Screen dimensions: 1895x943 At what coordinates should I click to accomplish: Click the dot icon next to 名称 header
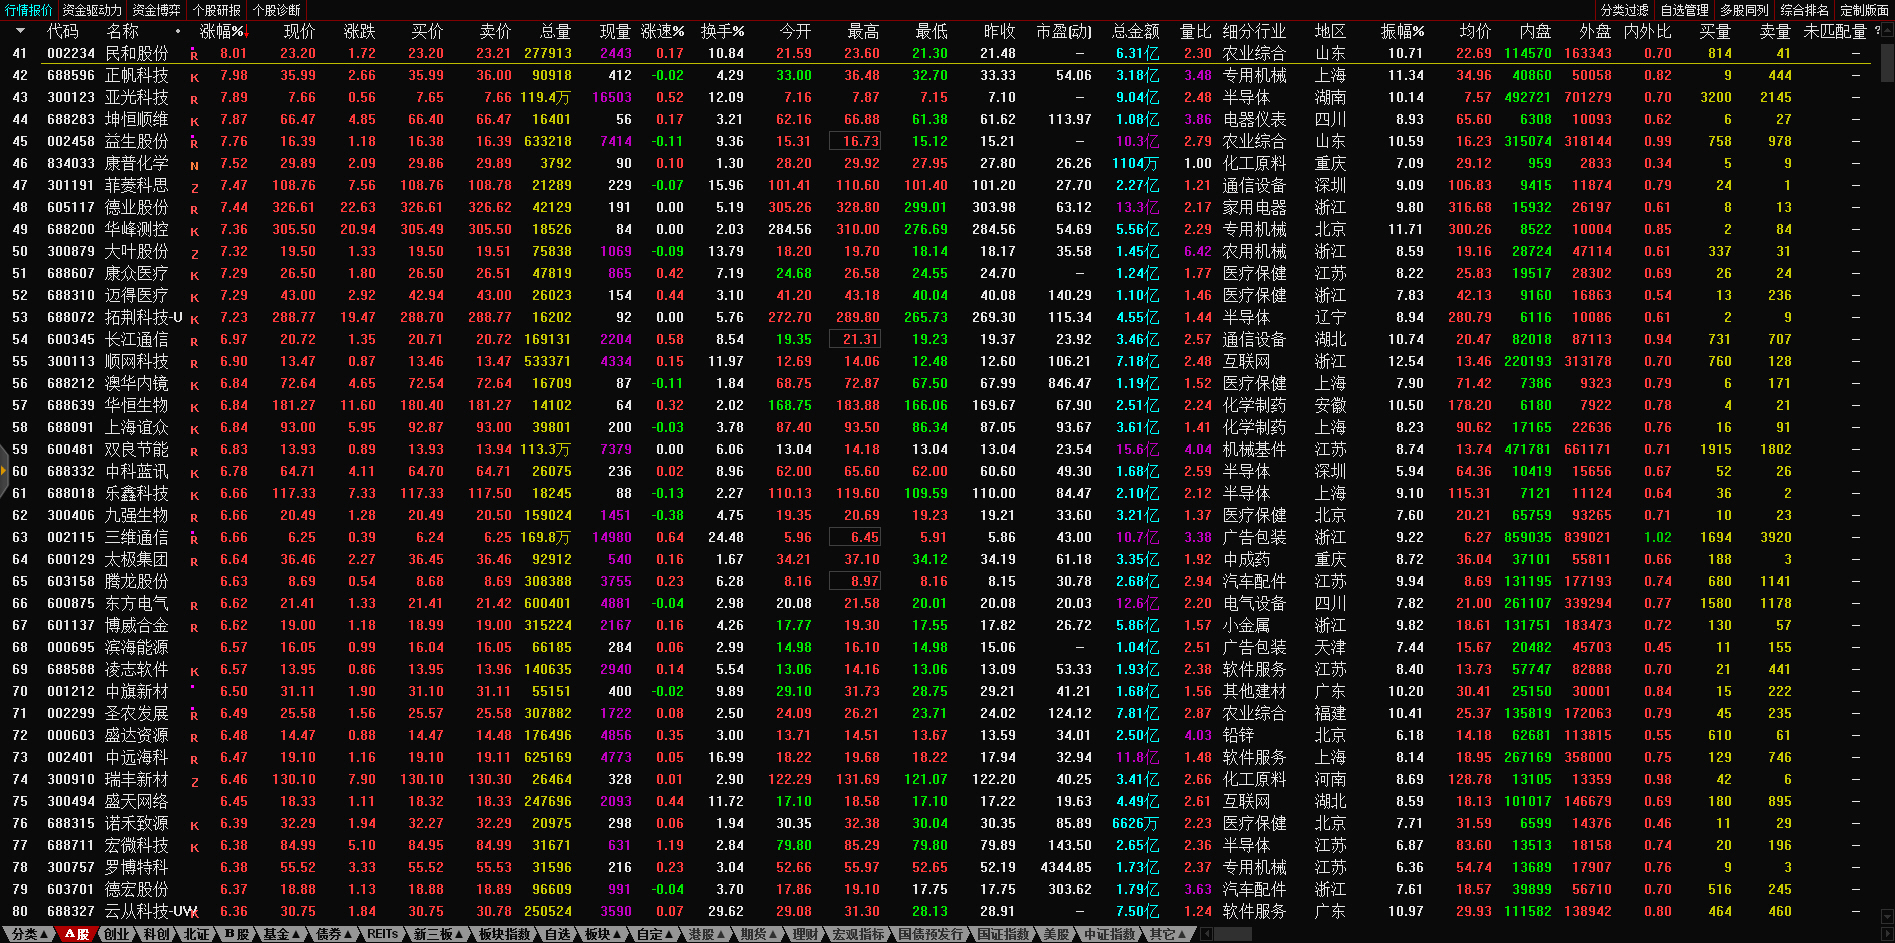click(x=178, y=31)
